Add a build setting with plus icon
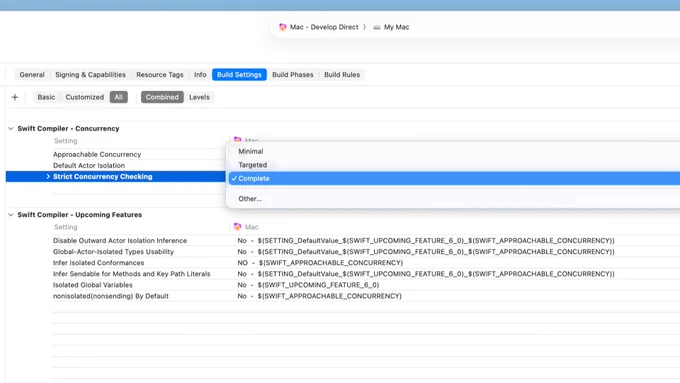 [15, 97]
